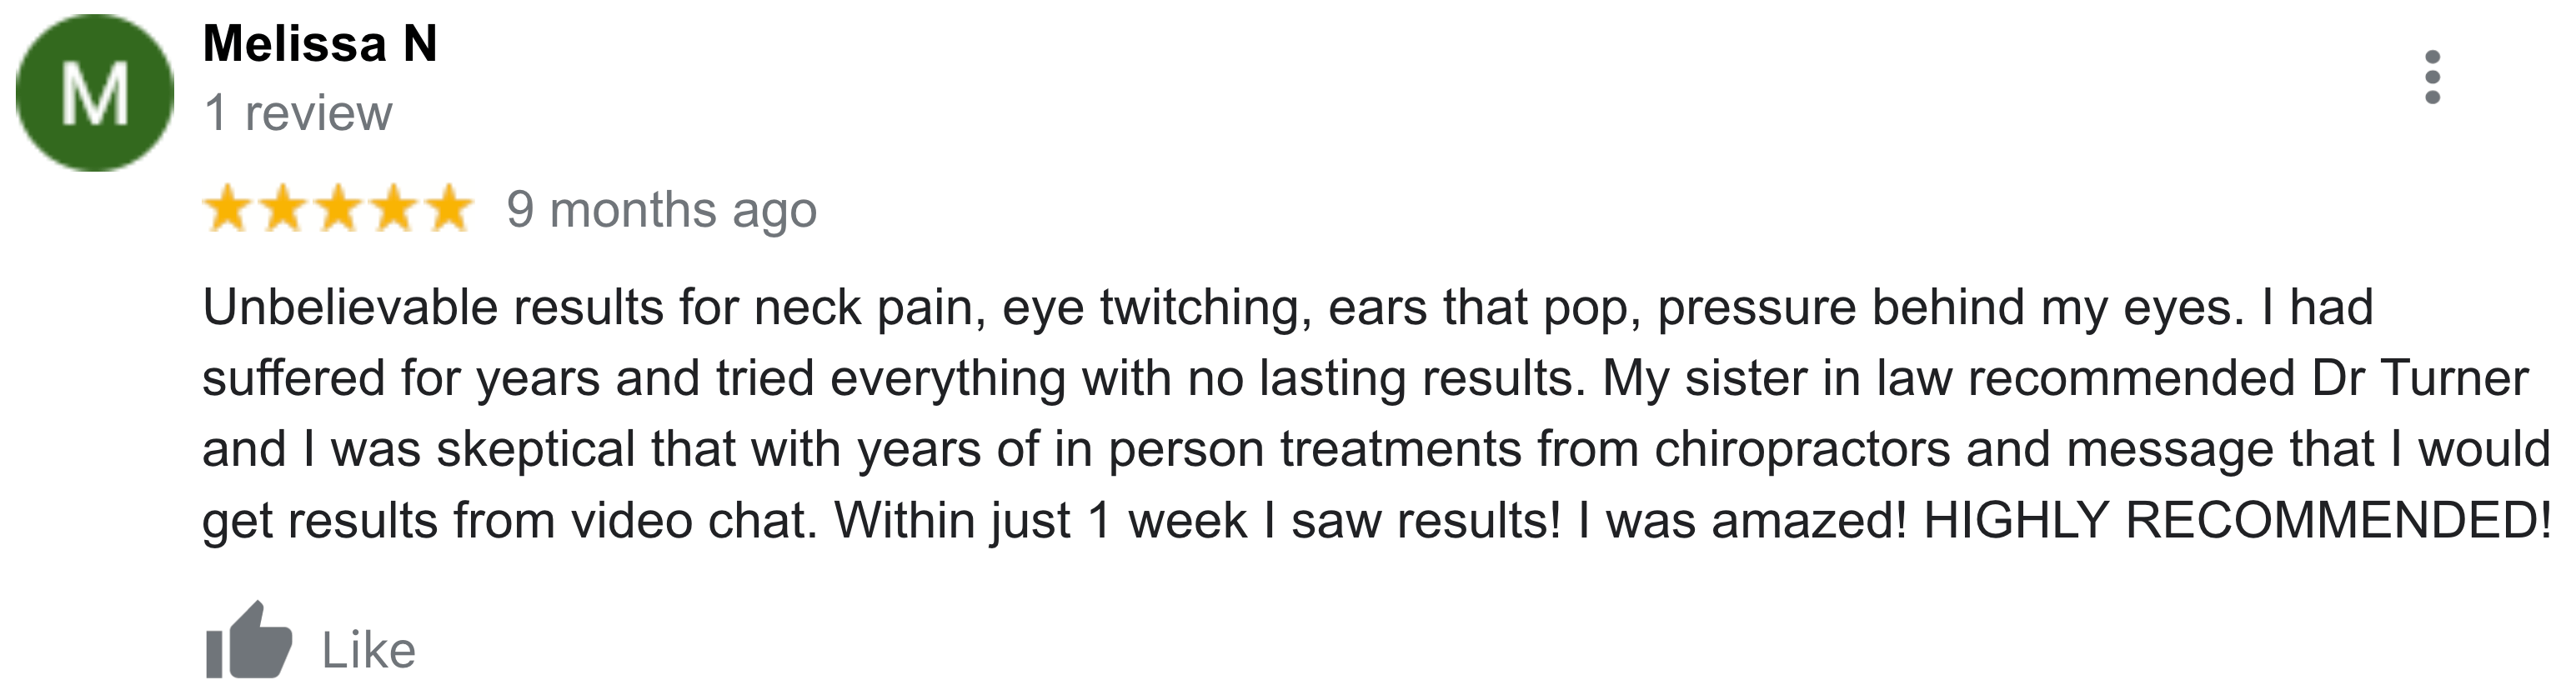Click the fifth yellow rating star
Screen dimensions: 2576x700
[x=446, y=208]
